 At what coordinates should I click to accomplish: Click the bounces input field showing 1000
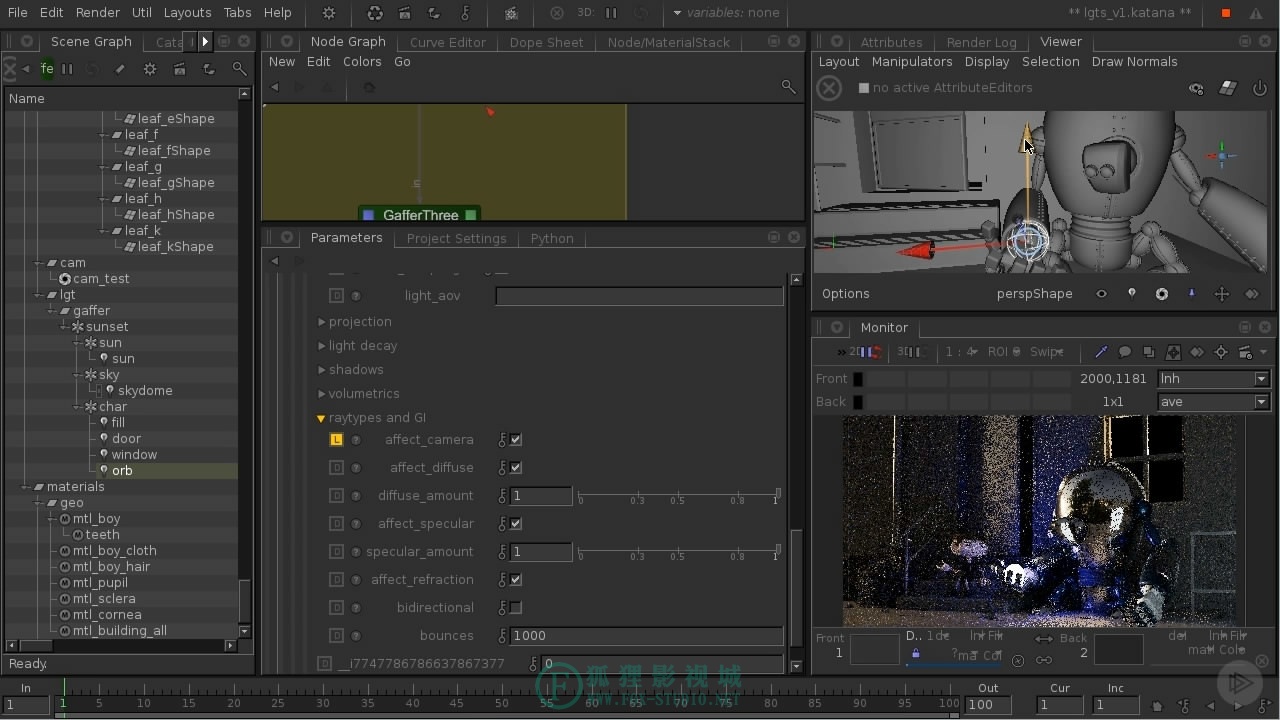pos(646,636)
